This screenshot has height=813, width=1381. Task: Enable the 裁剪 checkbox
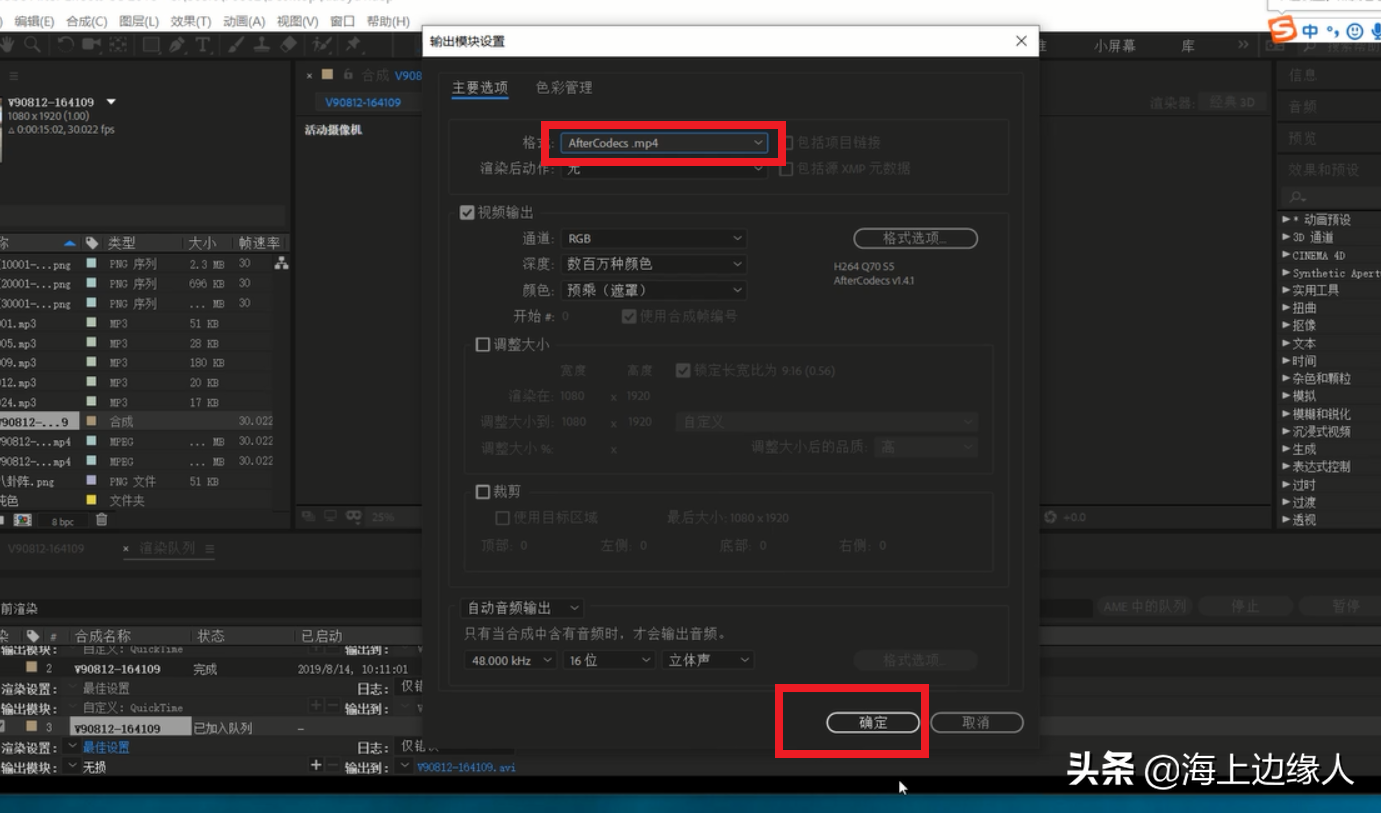pyautogui.click(x=482, y=489)
